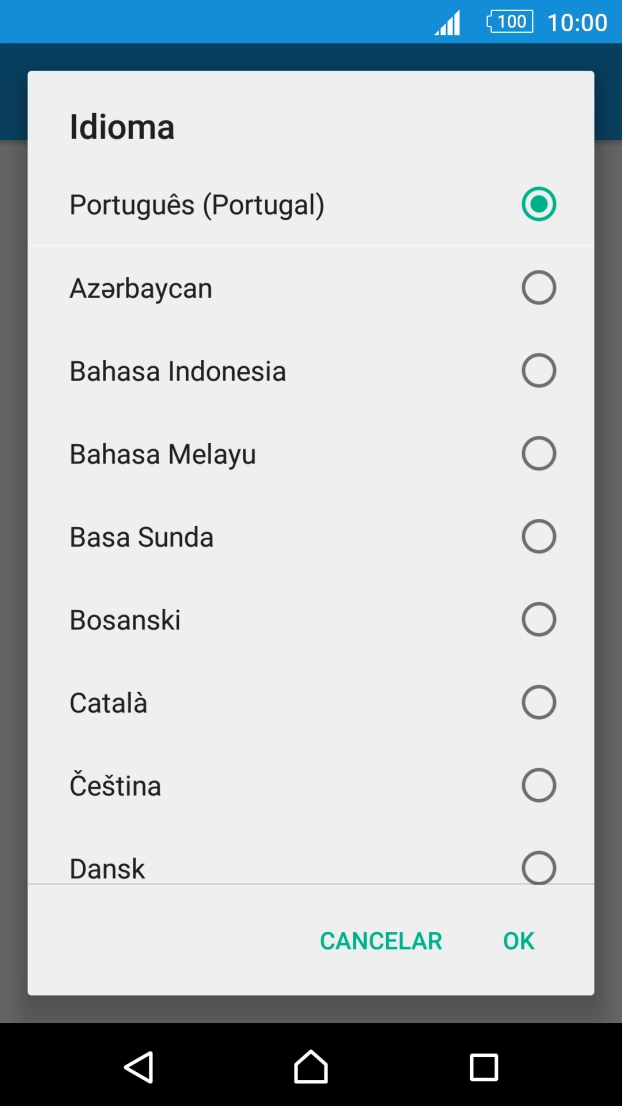Tap the signal strength icon
This screenshot has height=1106, width=622.
click(x=448, y=22)
